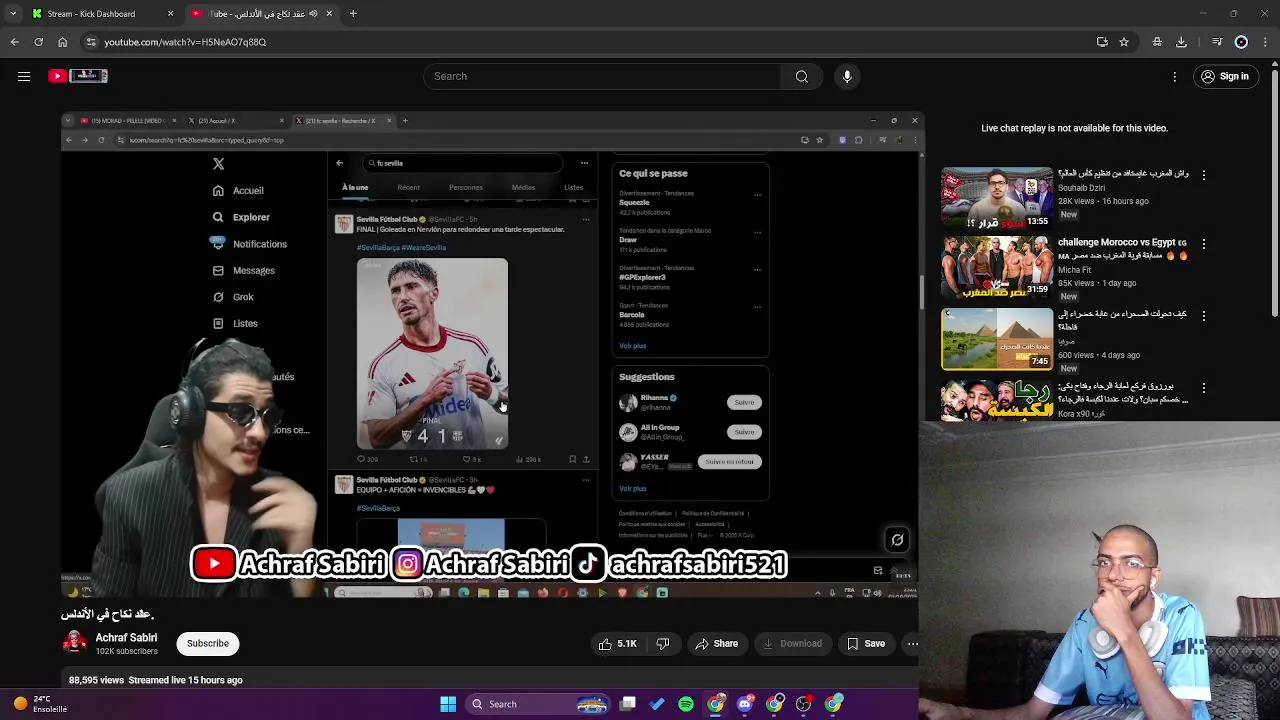
Task: Subscribe to Achraf Sabiri
Action: click(208, 643)
